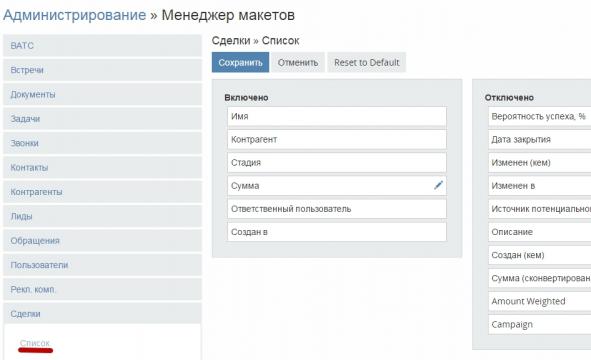Screen dimensions: 591x360
Task: Select the Стадия field in Включено
Action: click(337, 162)
